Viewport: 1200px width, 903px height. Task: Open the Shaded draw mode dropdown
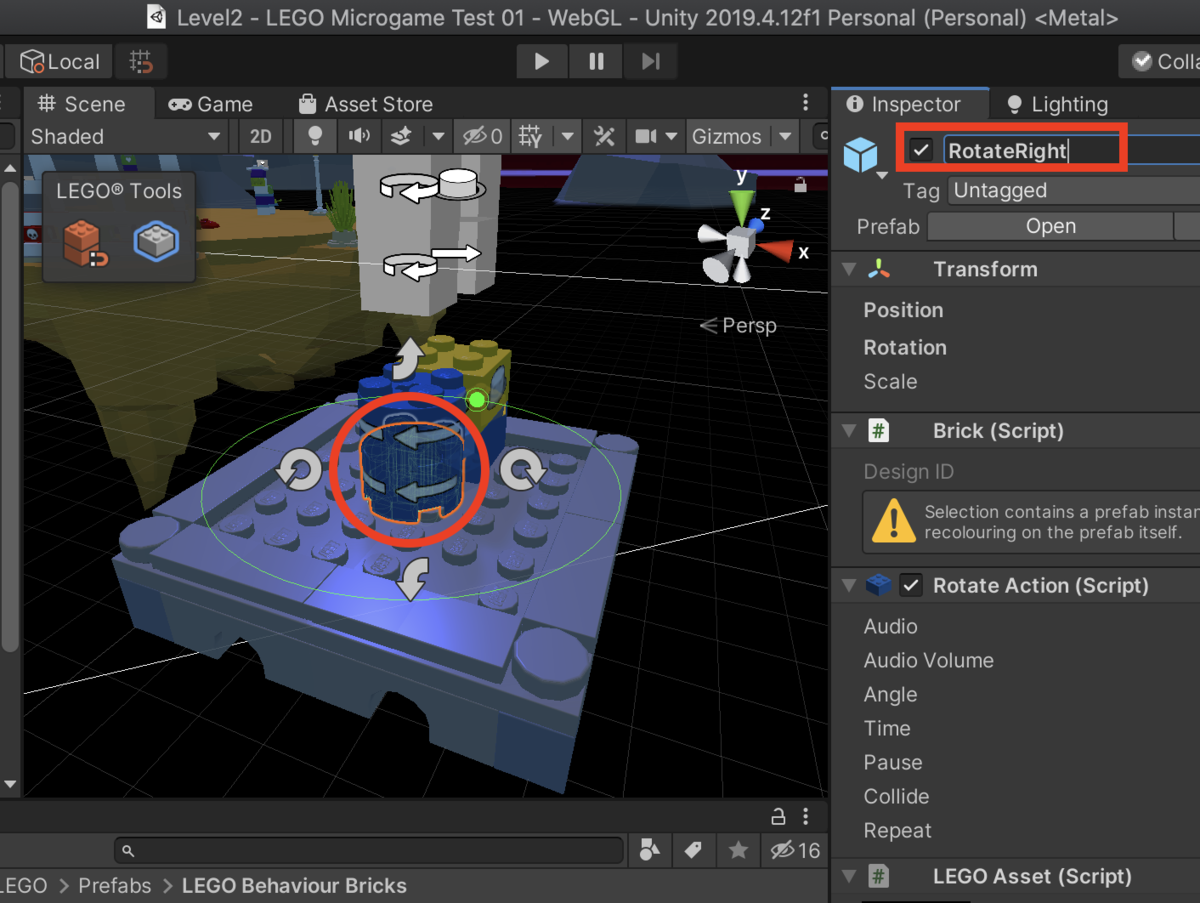coord(125,137)
